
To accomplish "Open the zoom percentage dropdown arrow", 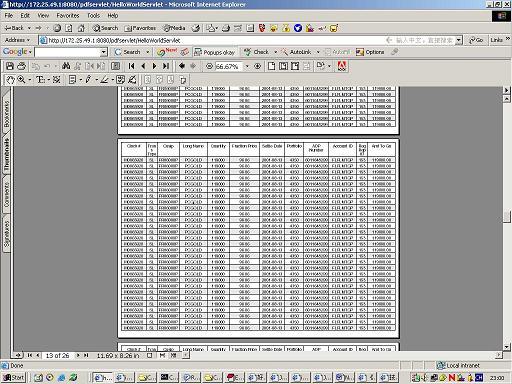I will (x=247, y=66).
